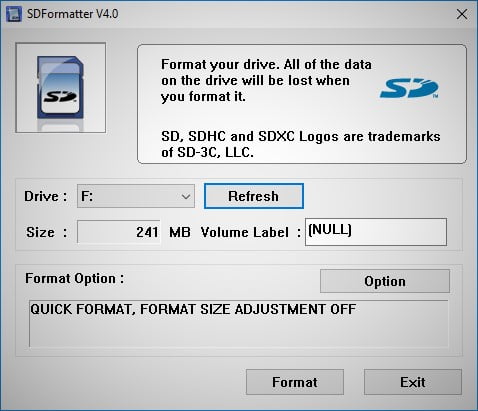
Task: Expand the drive list with the chevron arrow
Action: tap(186, 196)
